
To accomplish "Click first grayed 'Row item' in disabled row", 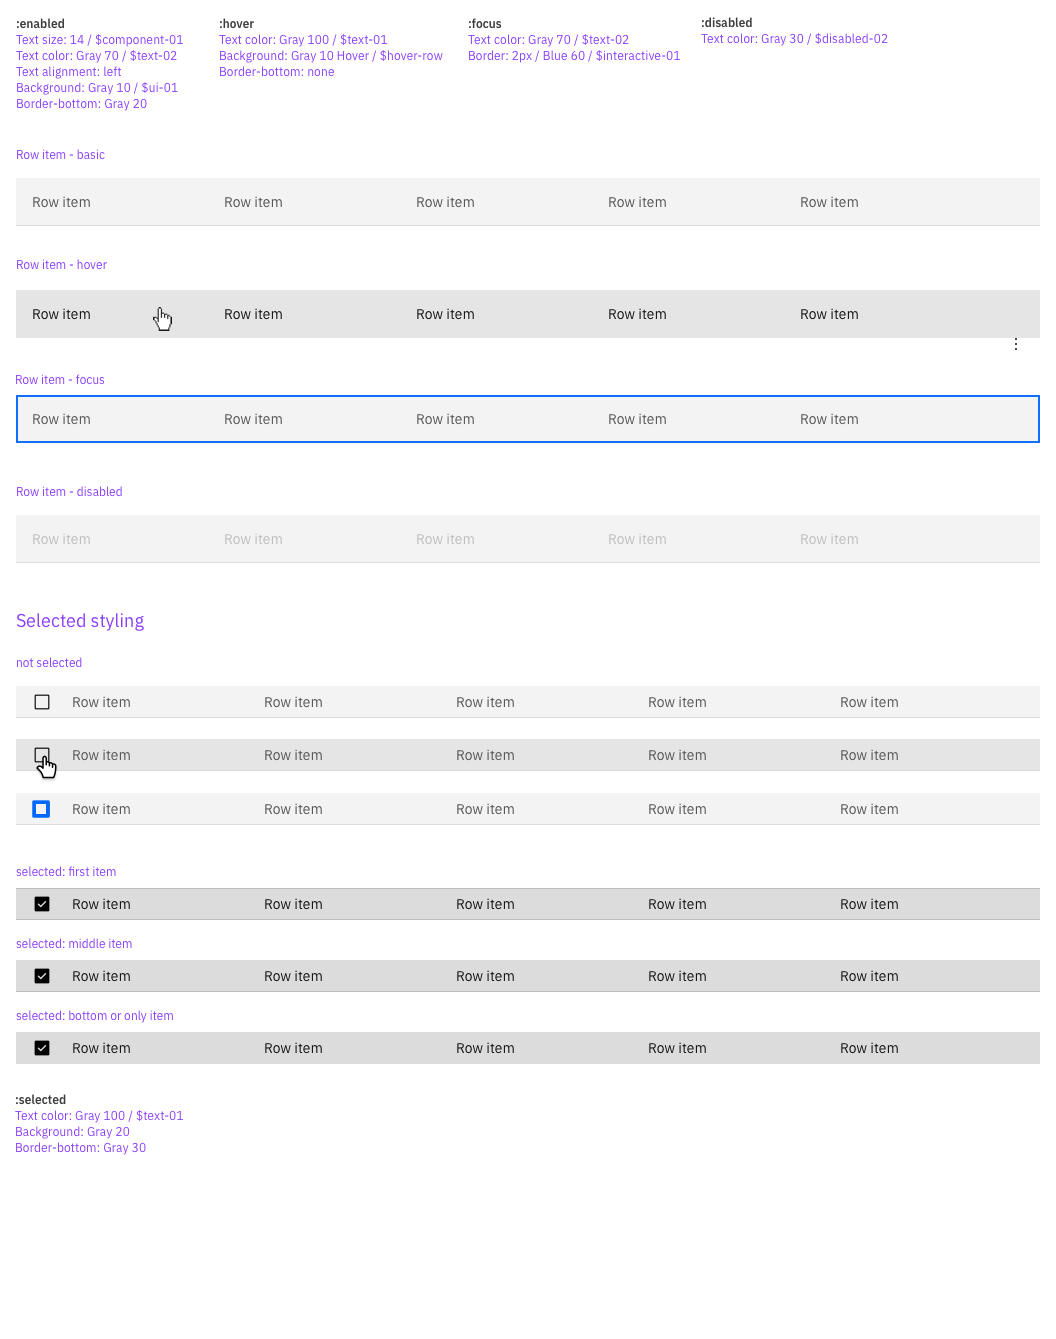I will coord(61,539).
